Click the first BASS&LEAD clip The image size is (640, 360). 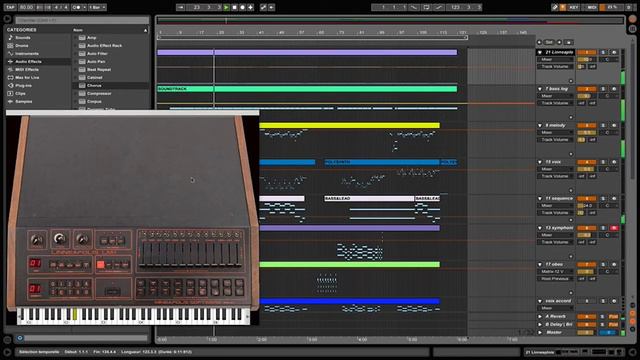[369, 198]
